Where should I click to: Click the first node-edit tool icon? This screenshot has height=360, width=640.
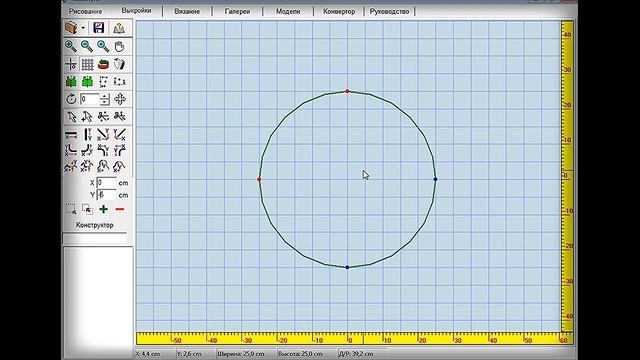(103, 117)
